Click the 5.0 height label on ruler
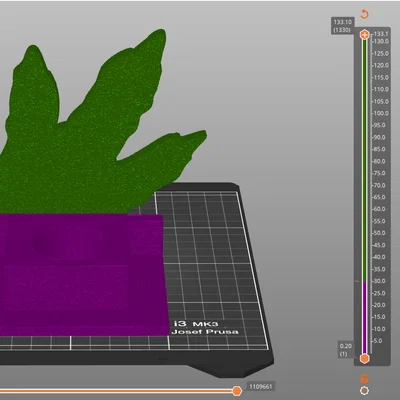 click(378, 341)
